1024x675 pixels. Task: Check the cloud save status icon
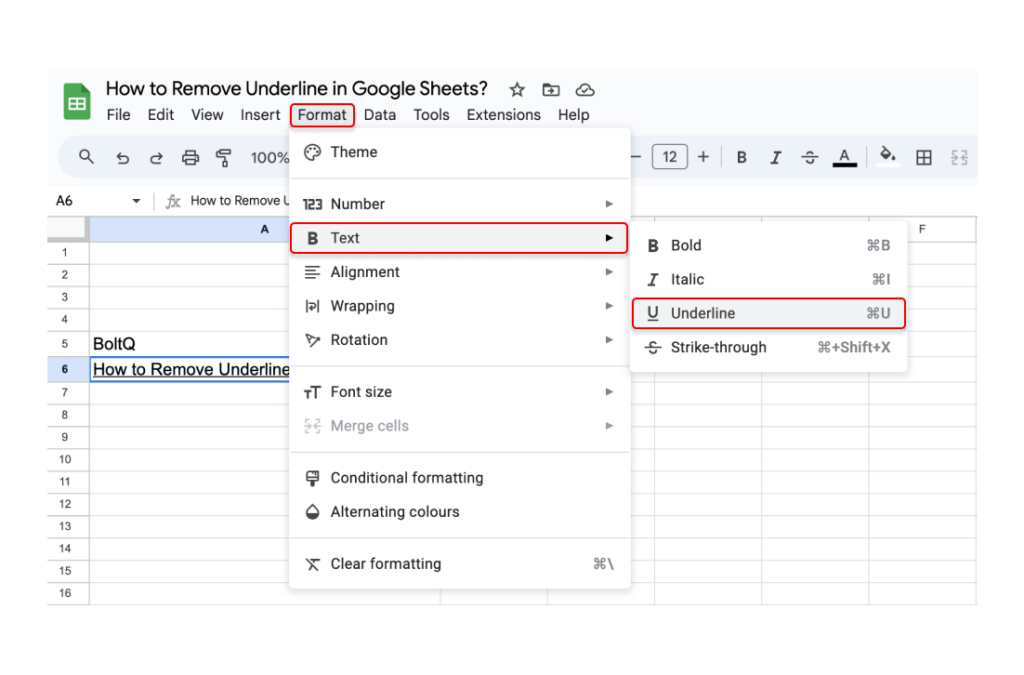tap(584, 89)
